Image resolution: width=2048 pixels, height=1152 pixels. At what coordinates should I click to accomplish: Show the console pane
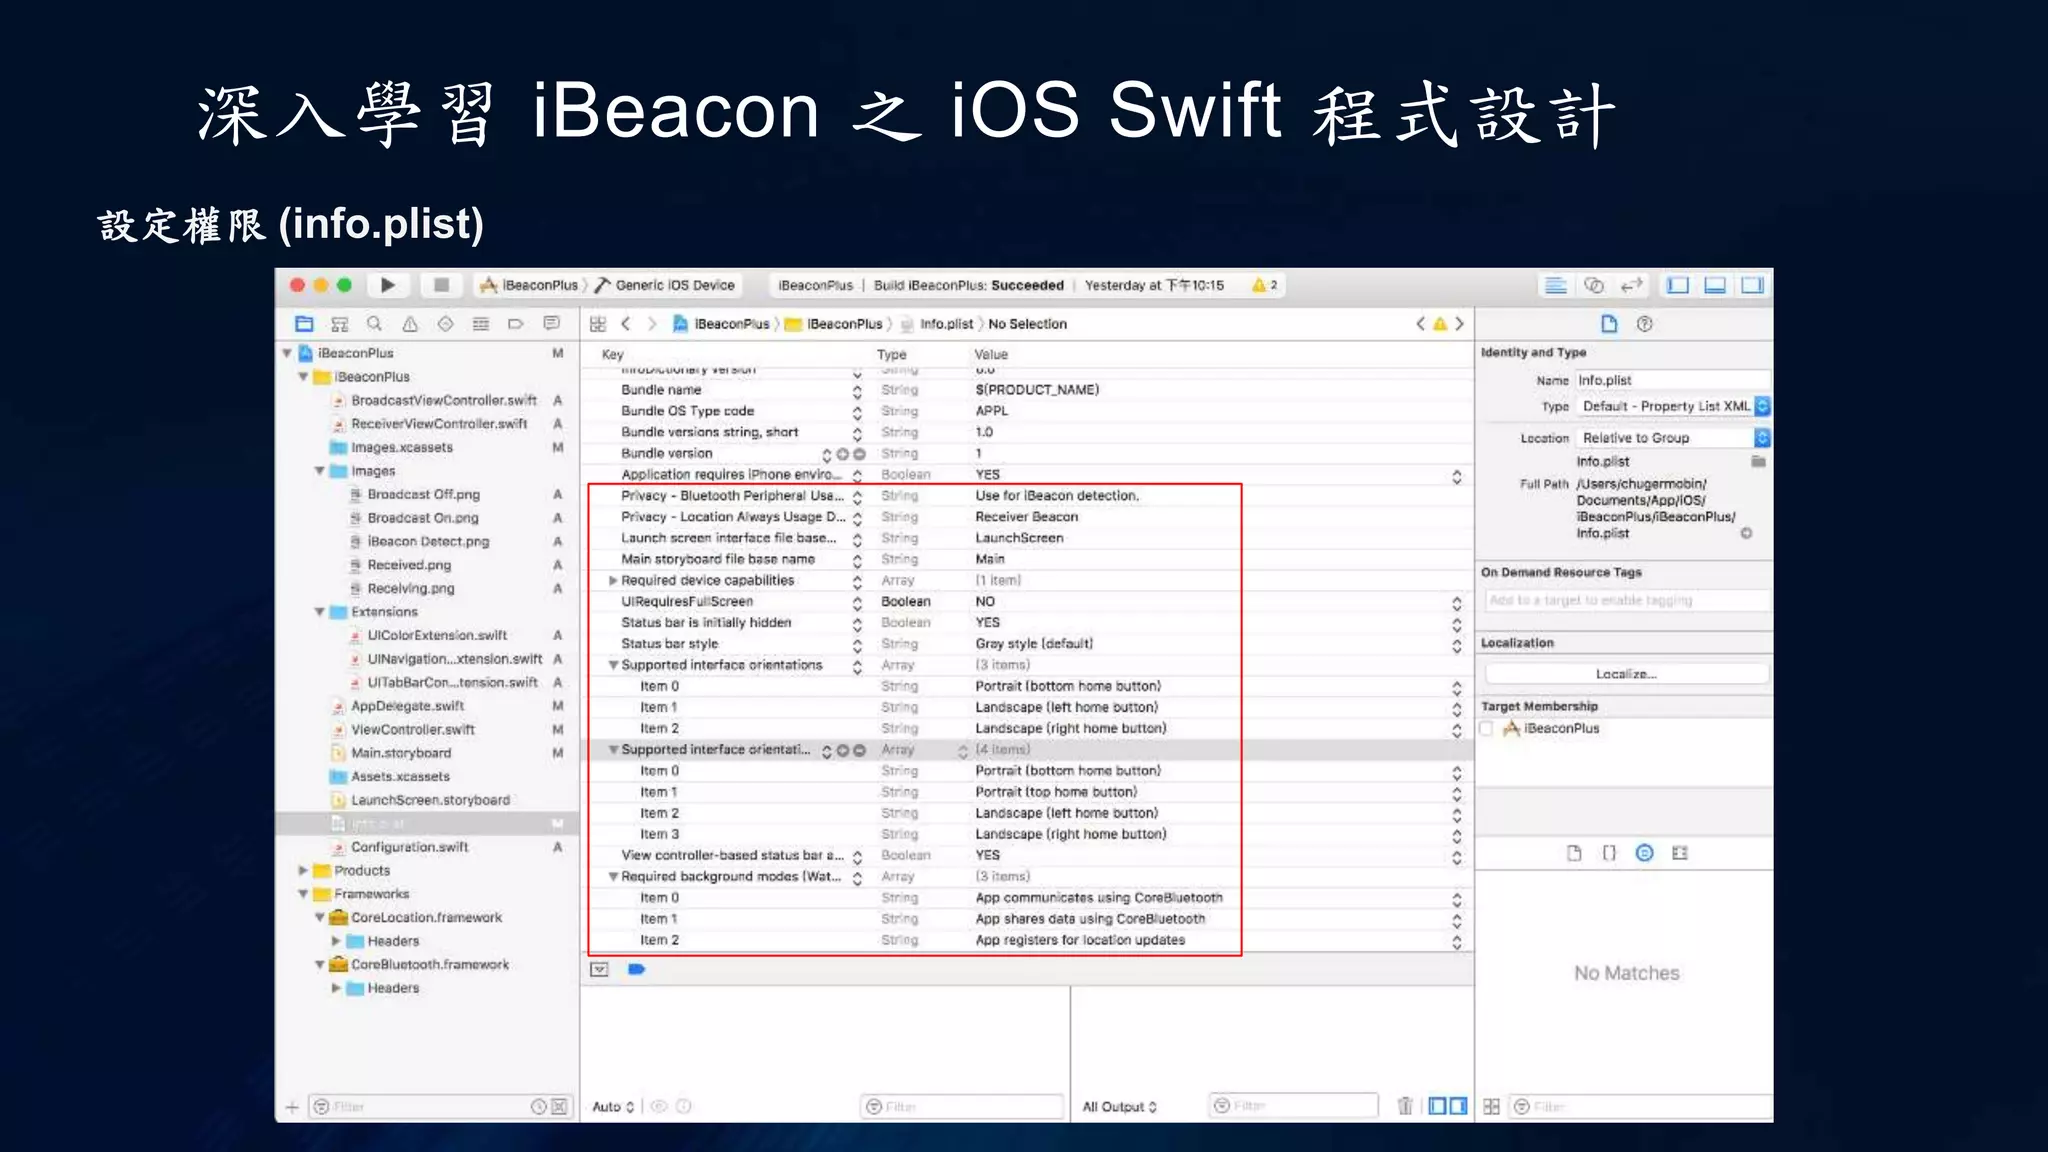coord(1459,1106)
